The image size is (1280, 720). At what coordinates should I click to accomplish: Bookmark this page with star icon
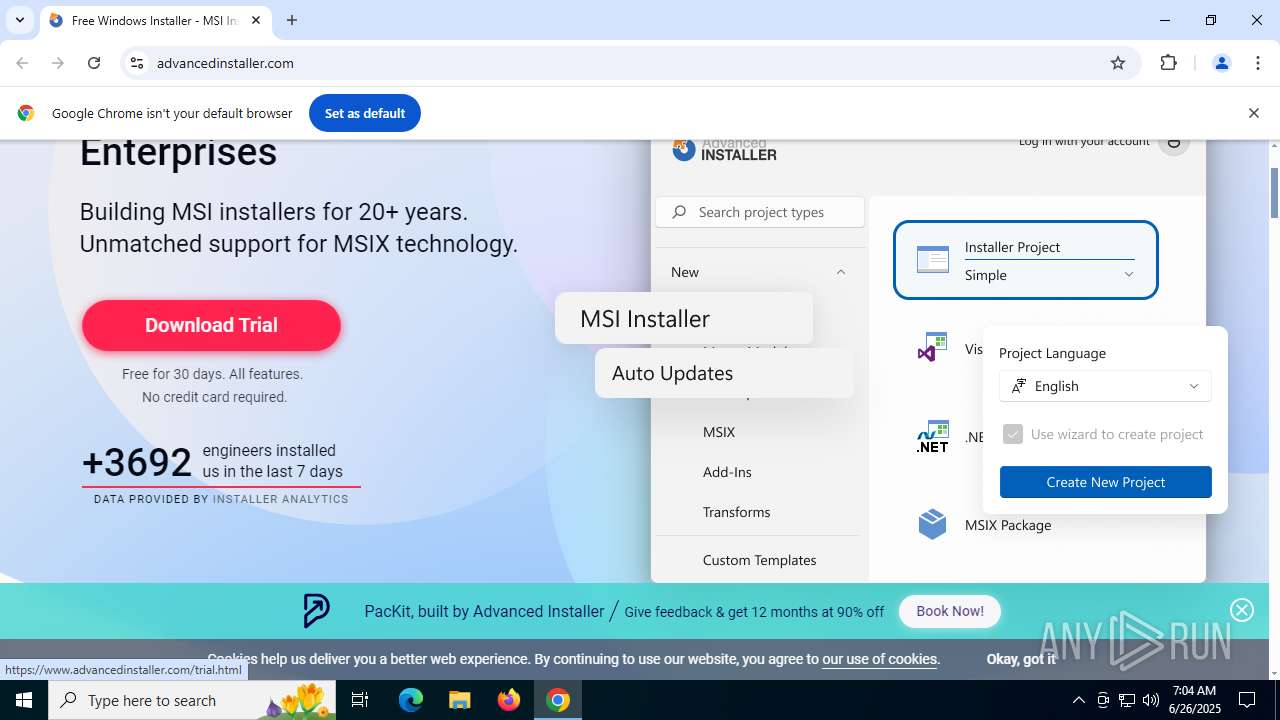pos(1118,63)
